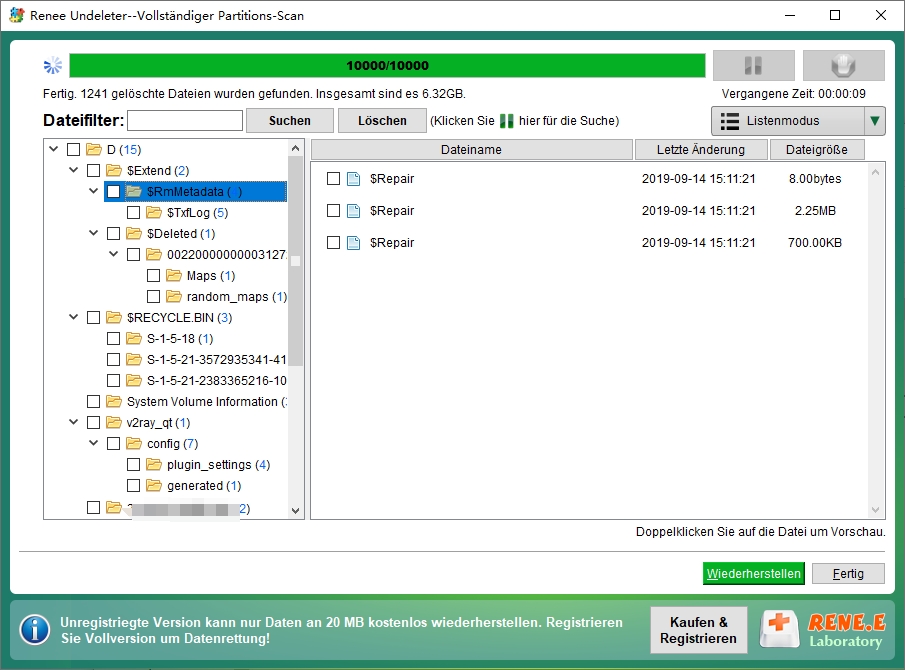The image size is (905, 670).
Task: Collapse the $RECYCLE.BIN tree node
Action: pyautogui.click(x=73, y=317)
